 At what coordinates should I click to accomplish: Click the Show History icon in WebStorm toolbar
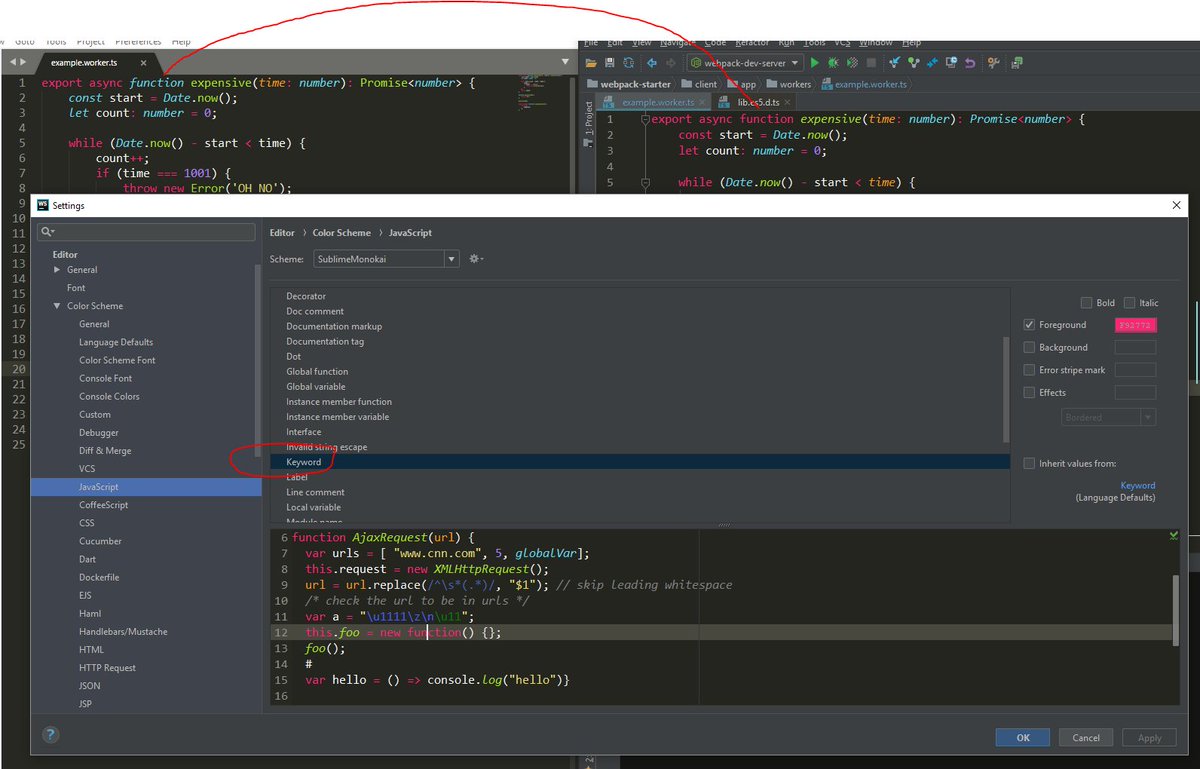(x=951, y=63)
